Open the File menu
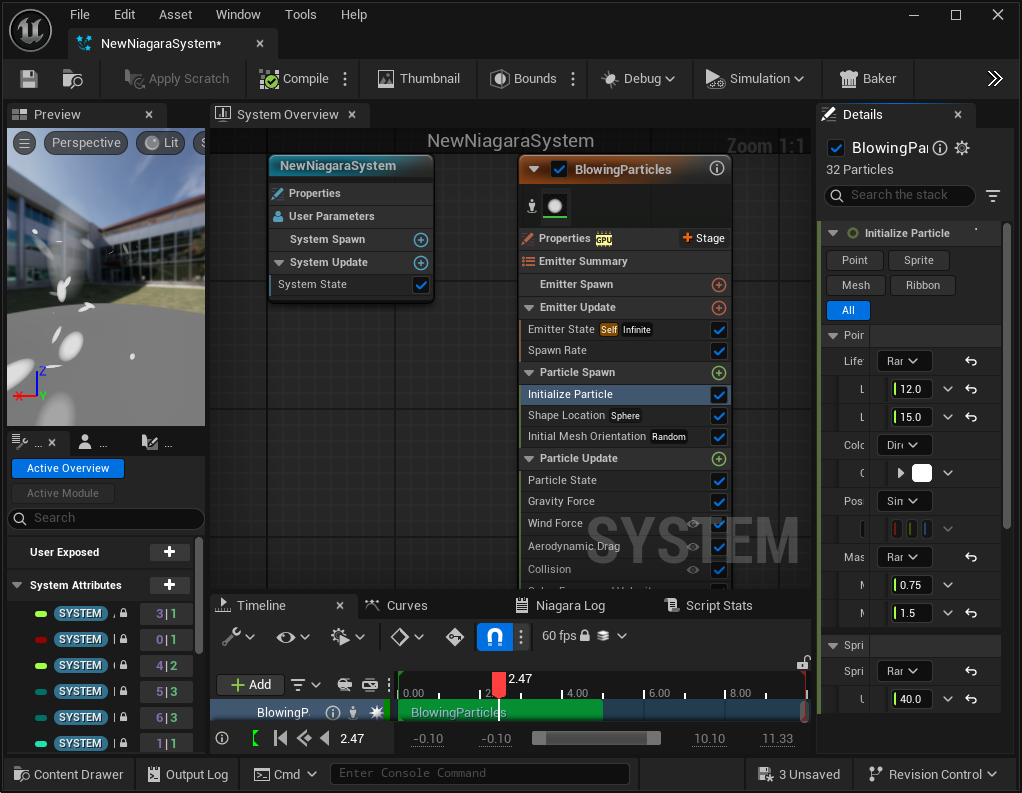 (80, 14)
